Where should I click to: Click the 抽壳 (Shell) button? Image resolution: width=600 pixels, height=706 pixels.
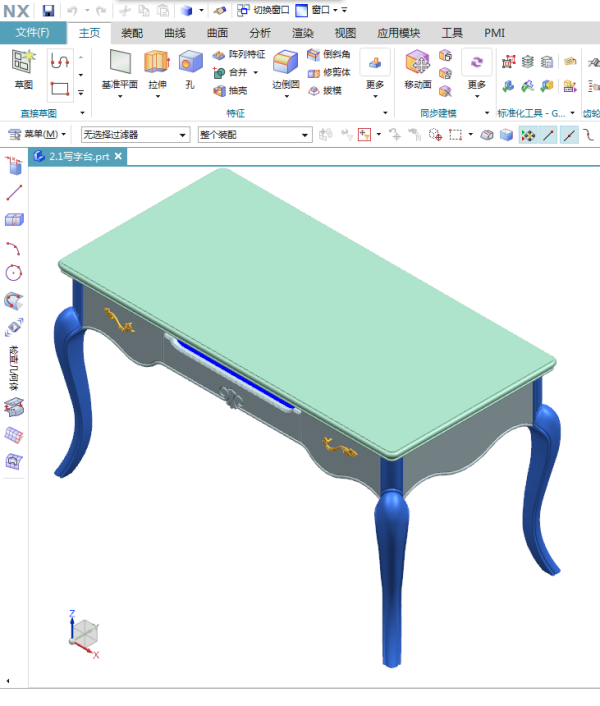pyautogui.click(x=231, y=90)
